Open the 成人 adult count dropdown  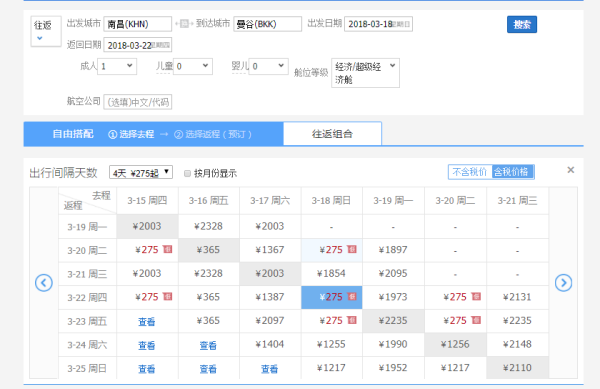(x=117, y=66)
